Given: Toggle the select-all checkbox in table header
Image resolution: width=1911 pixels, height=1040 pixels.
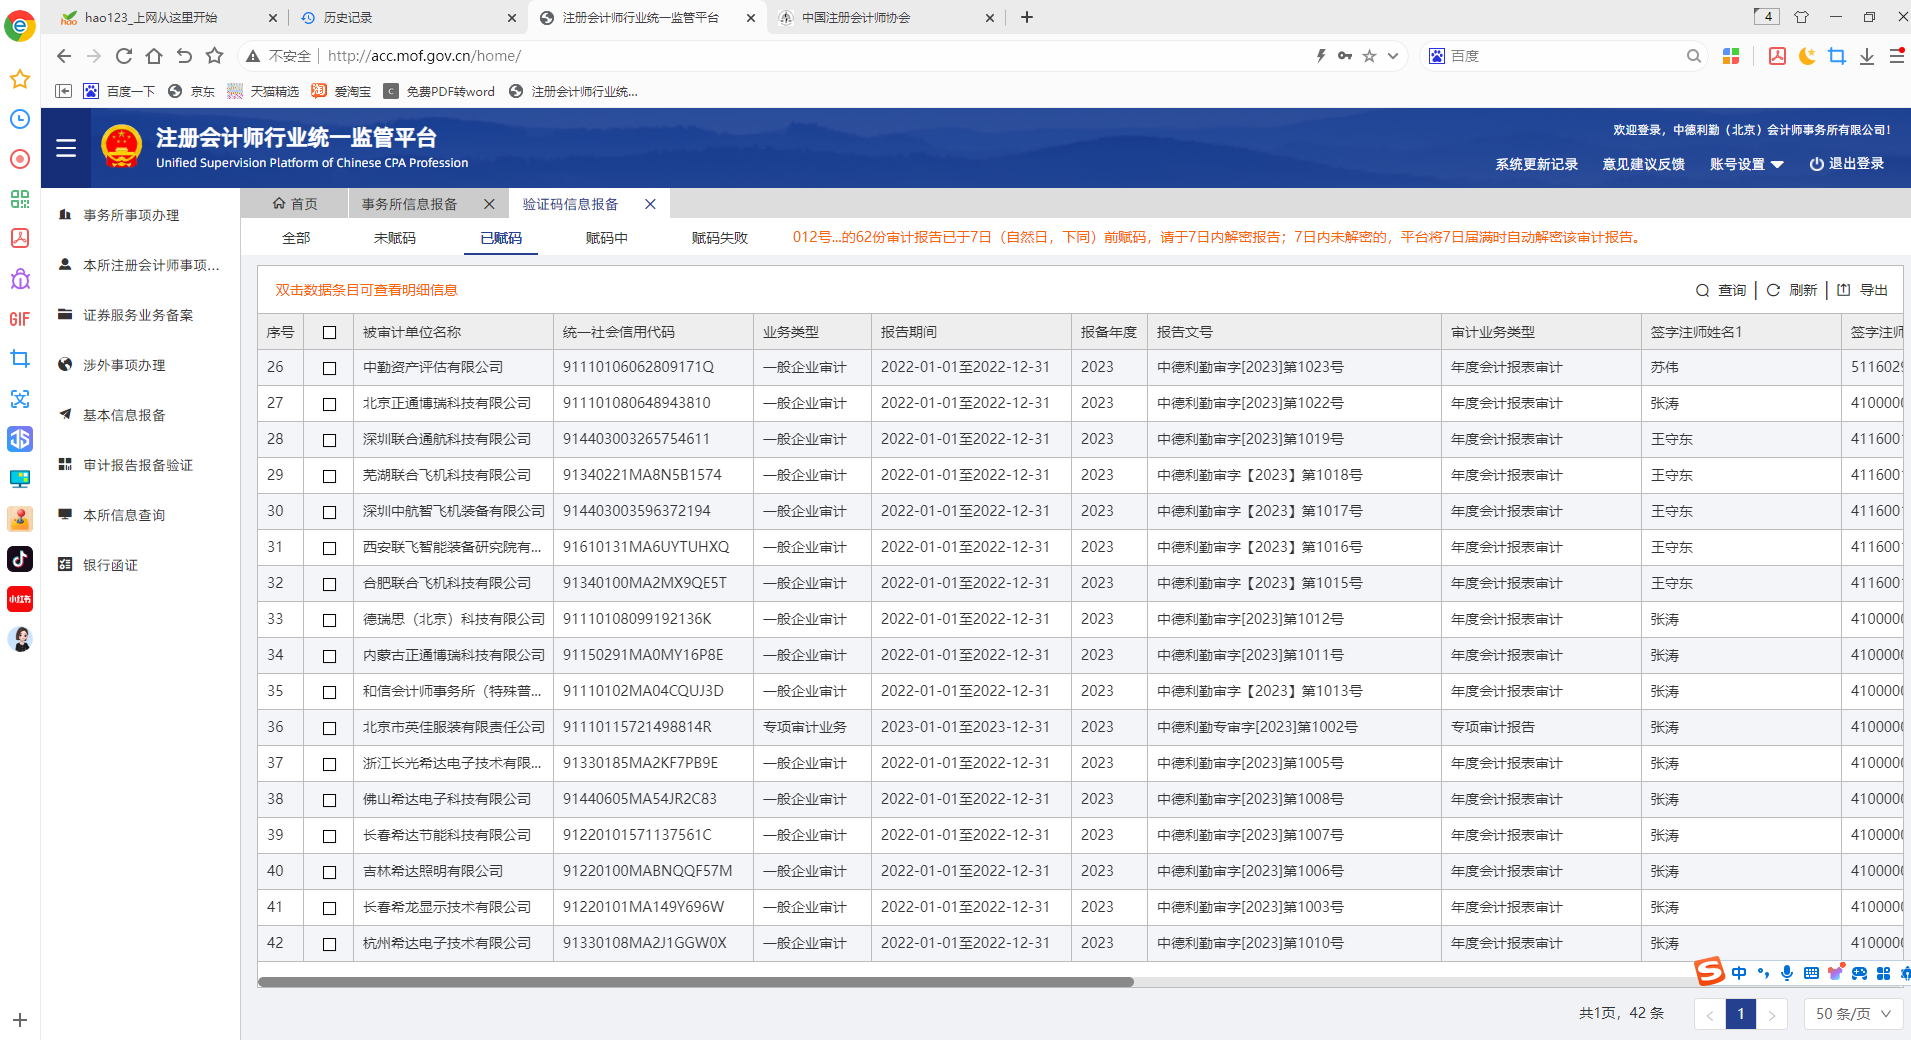Looking at the screenshot, I should point(329,332).
